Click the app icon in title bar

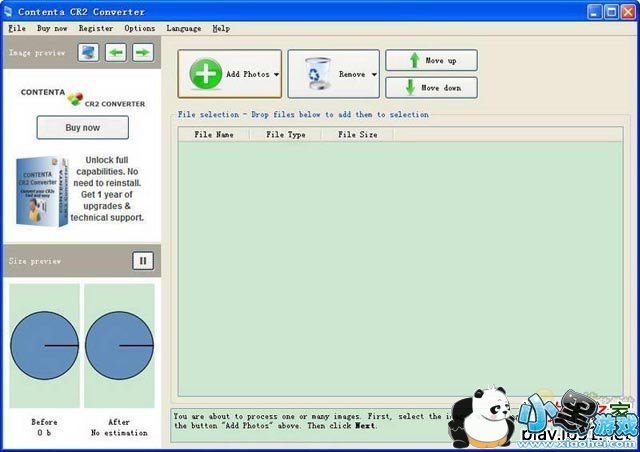[8, 11]
